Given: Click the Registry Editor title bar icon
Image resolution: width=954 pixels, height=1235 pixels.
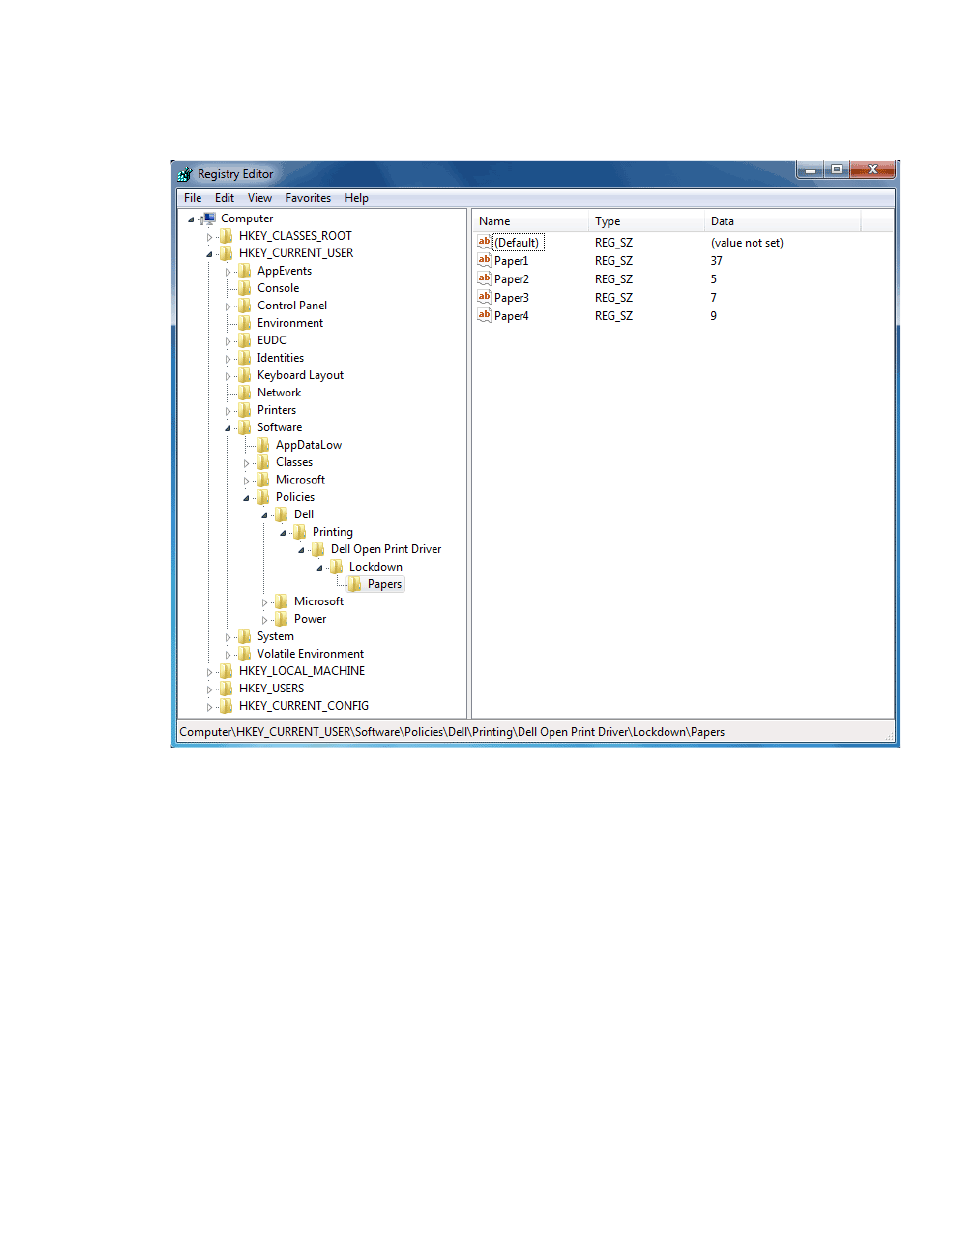Looking at the screenshot, I should tap(185, 174).
